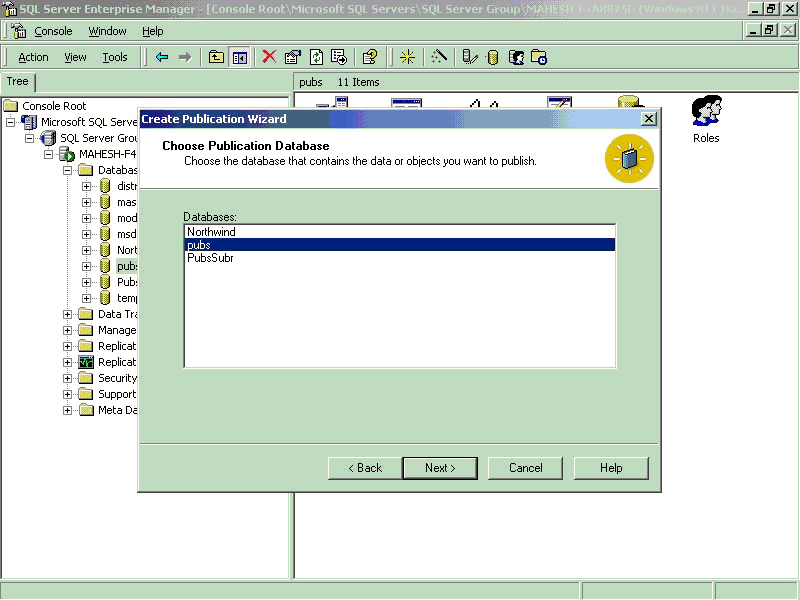Click the Next button in wizard
The width and height of the screenshot is (800, 600).
point(439,468)
